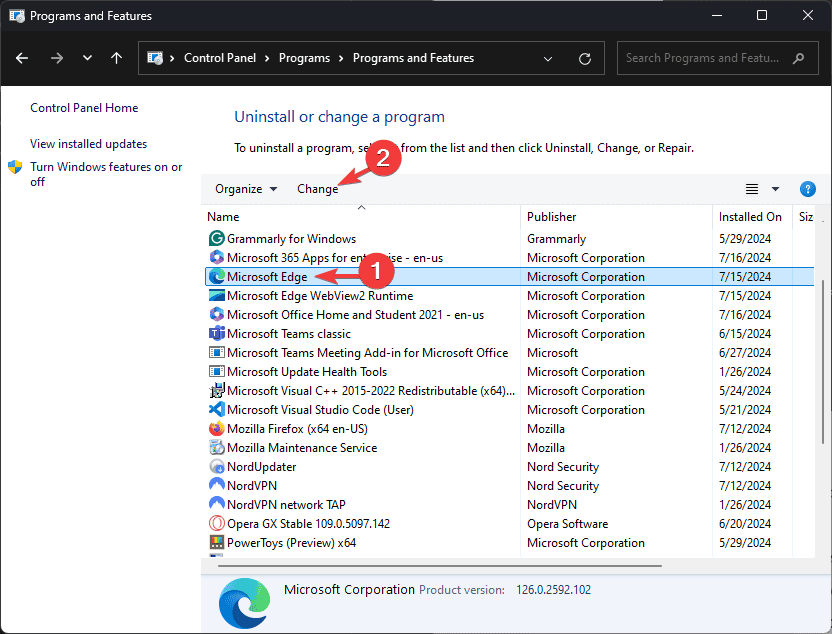Click the Grammarly publisher cell

(x=556, y=239)
